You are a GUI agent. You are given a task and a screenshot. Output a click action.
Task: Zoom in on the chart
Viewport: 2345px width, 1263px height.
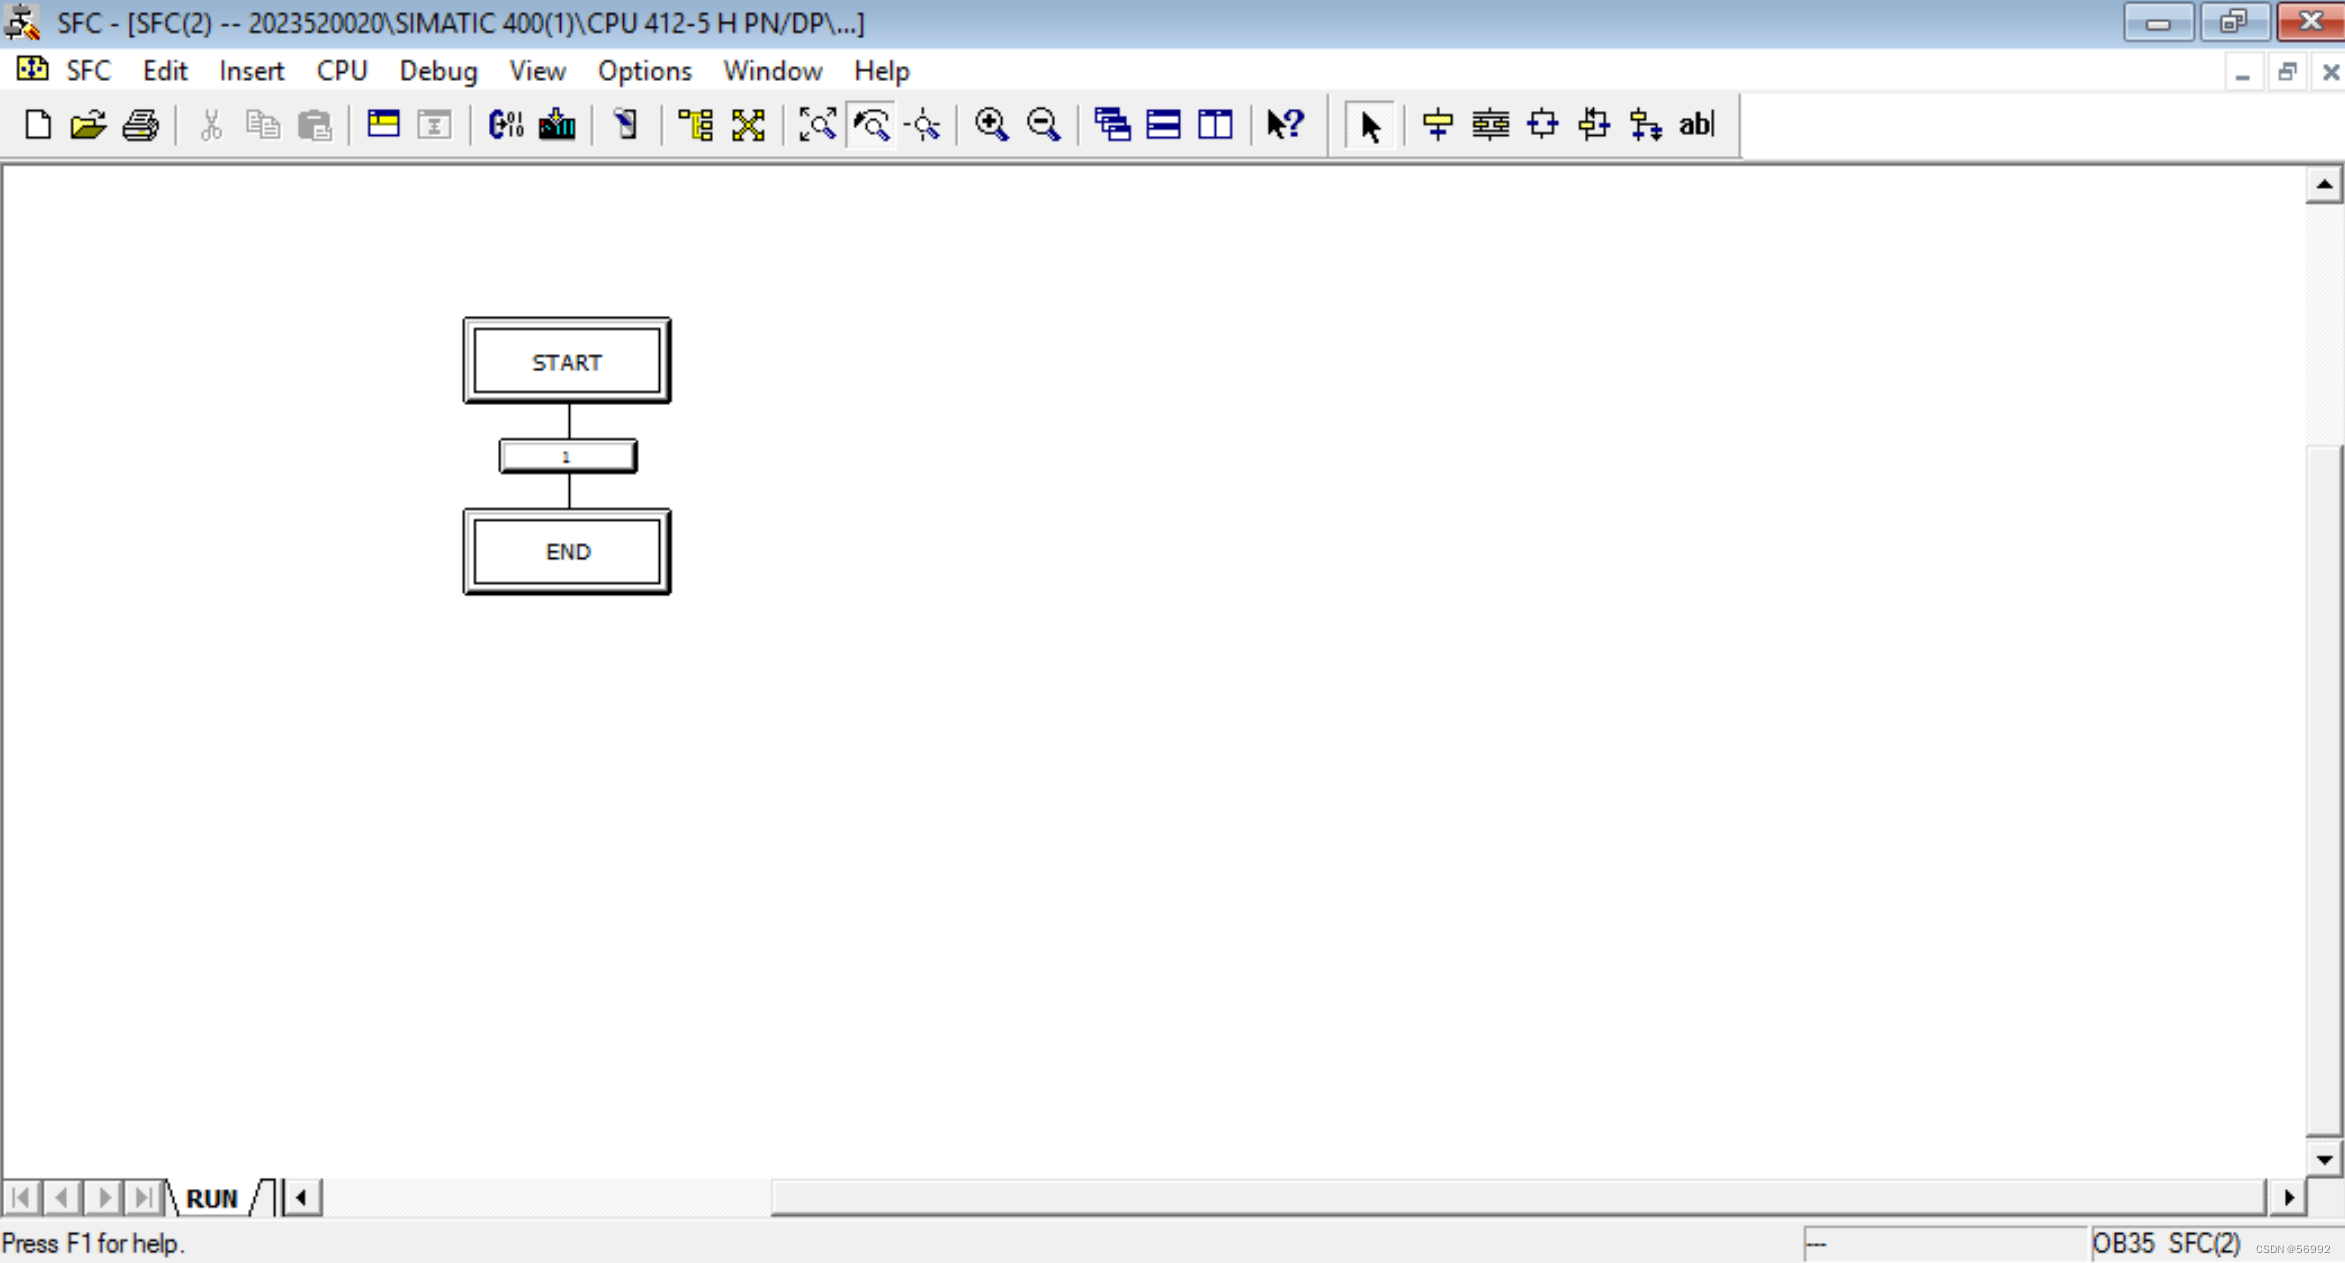992,125
